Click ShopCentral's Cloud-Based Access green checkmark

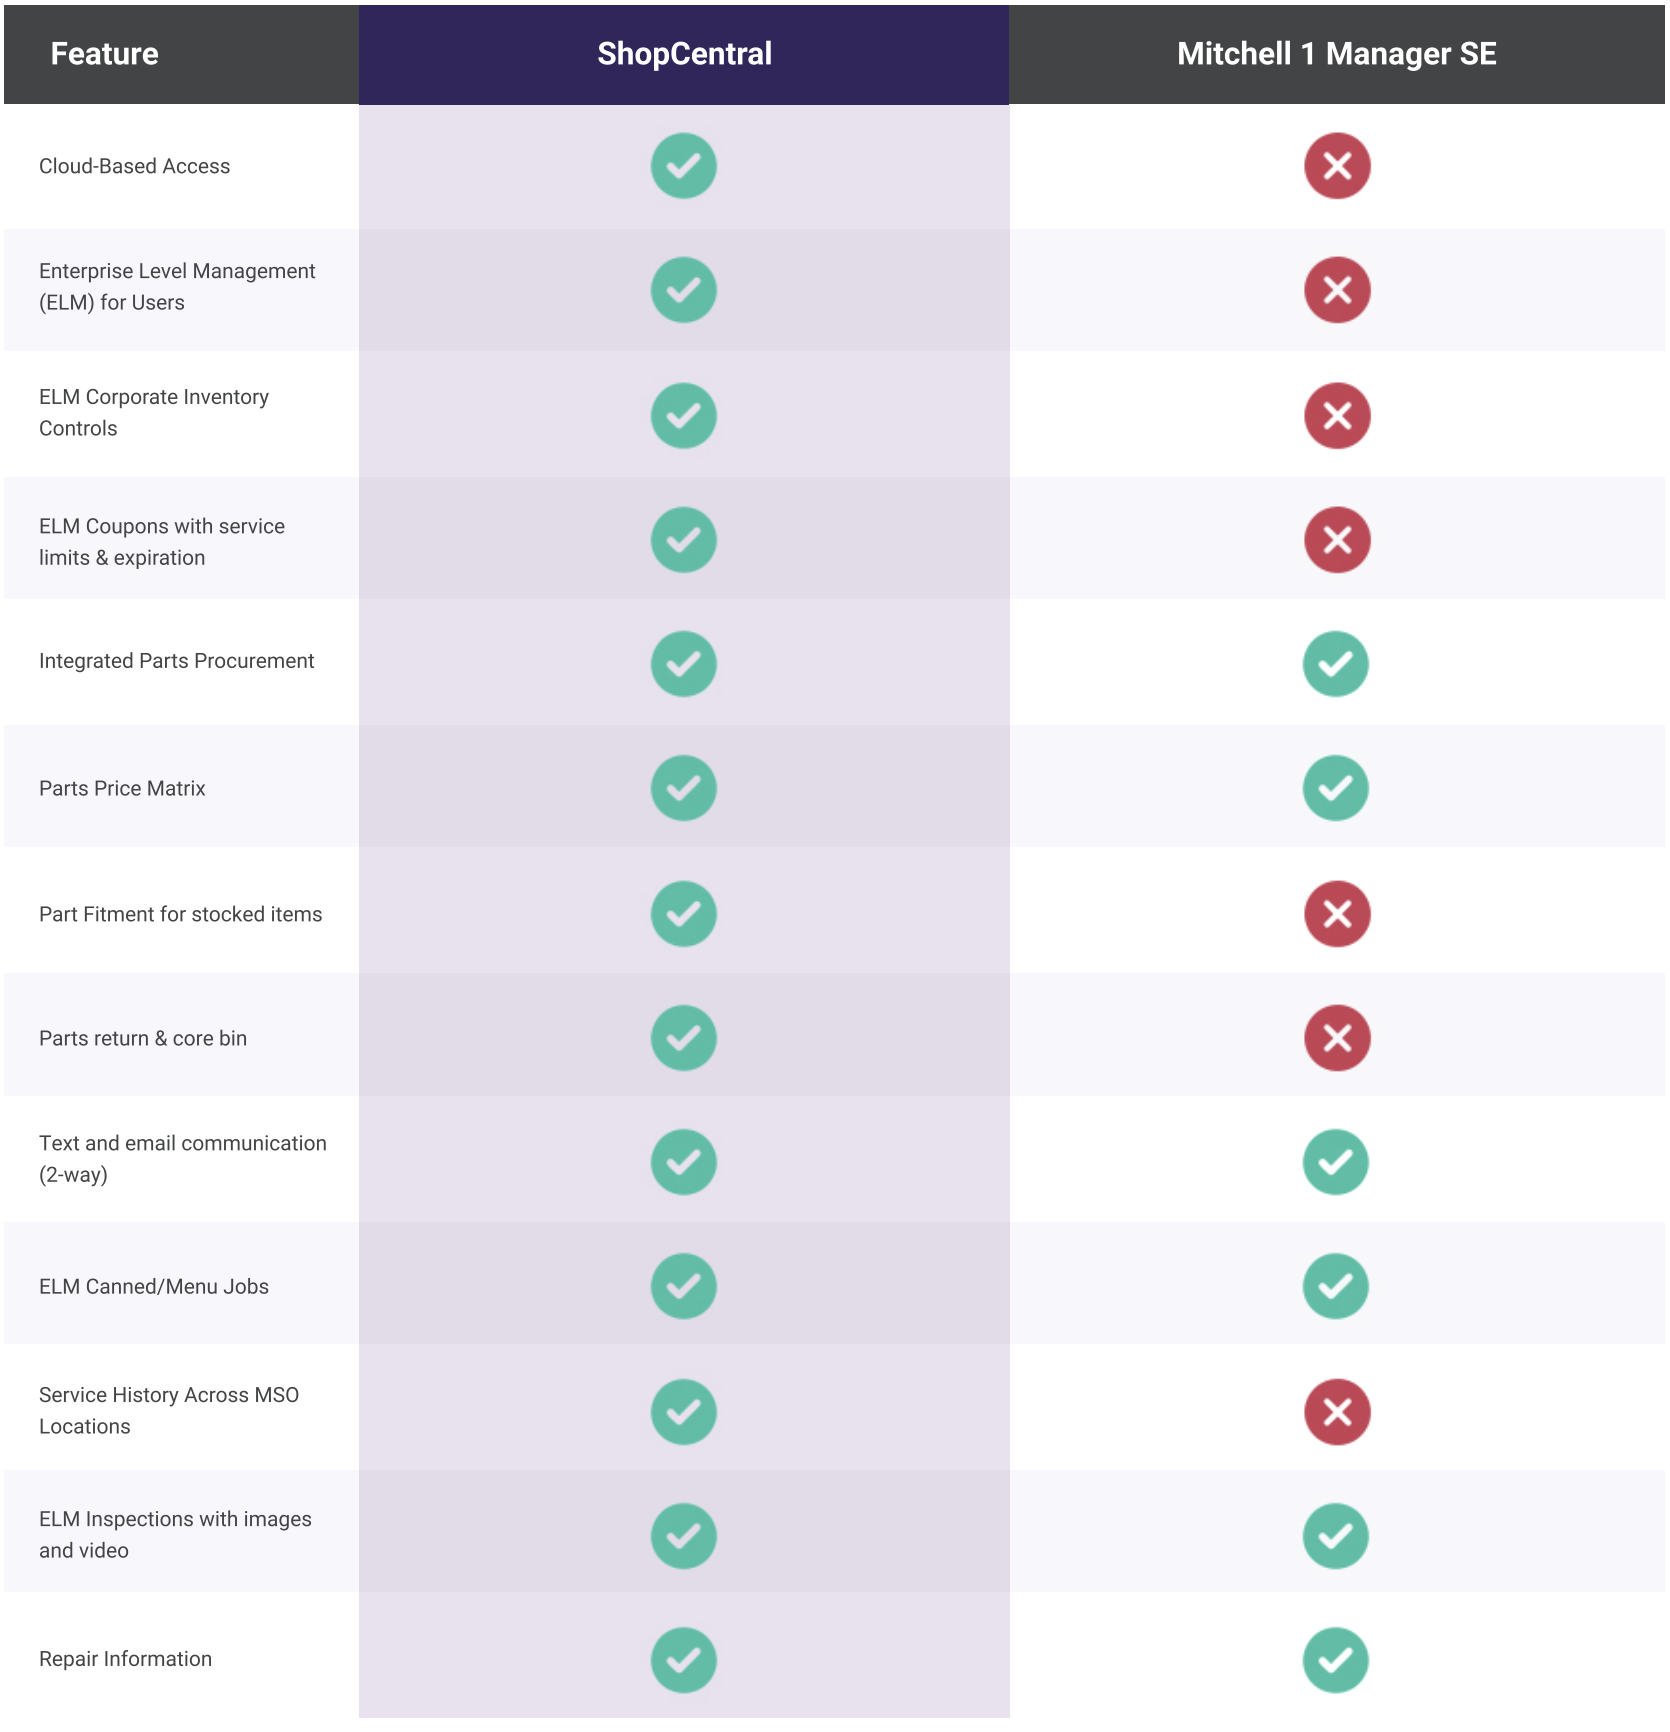tap(683, 166)
